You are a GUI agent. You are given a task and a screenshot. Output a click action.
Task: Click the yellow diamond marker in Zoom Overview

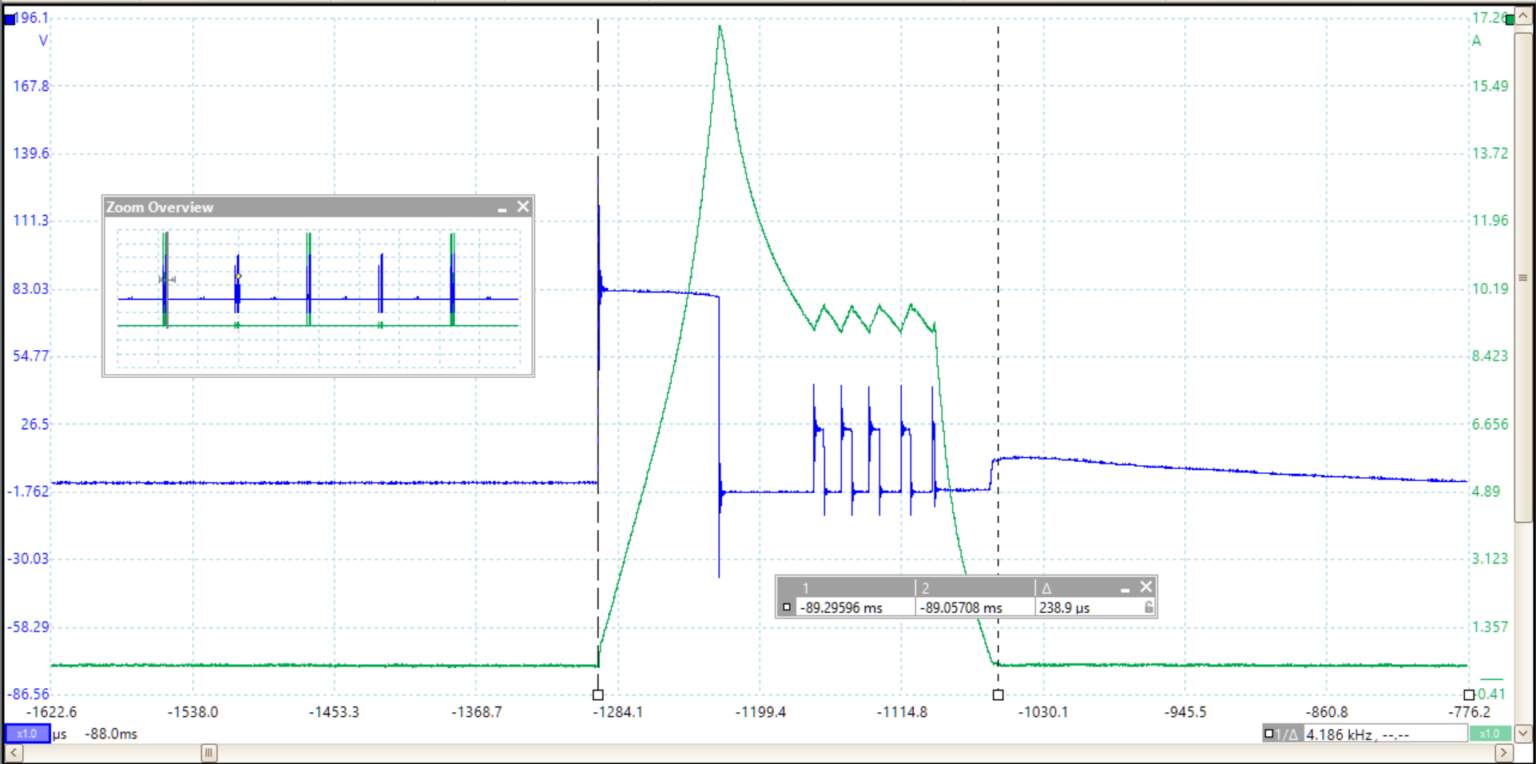pyautogui.click(x=237, y=275)
